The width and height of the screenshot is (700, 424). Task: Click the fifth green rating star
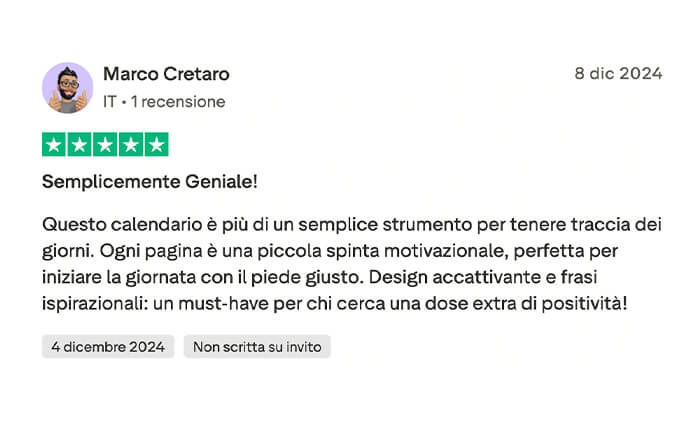(x=156, y=145)
